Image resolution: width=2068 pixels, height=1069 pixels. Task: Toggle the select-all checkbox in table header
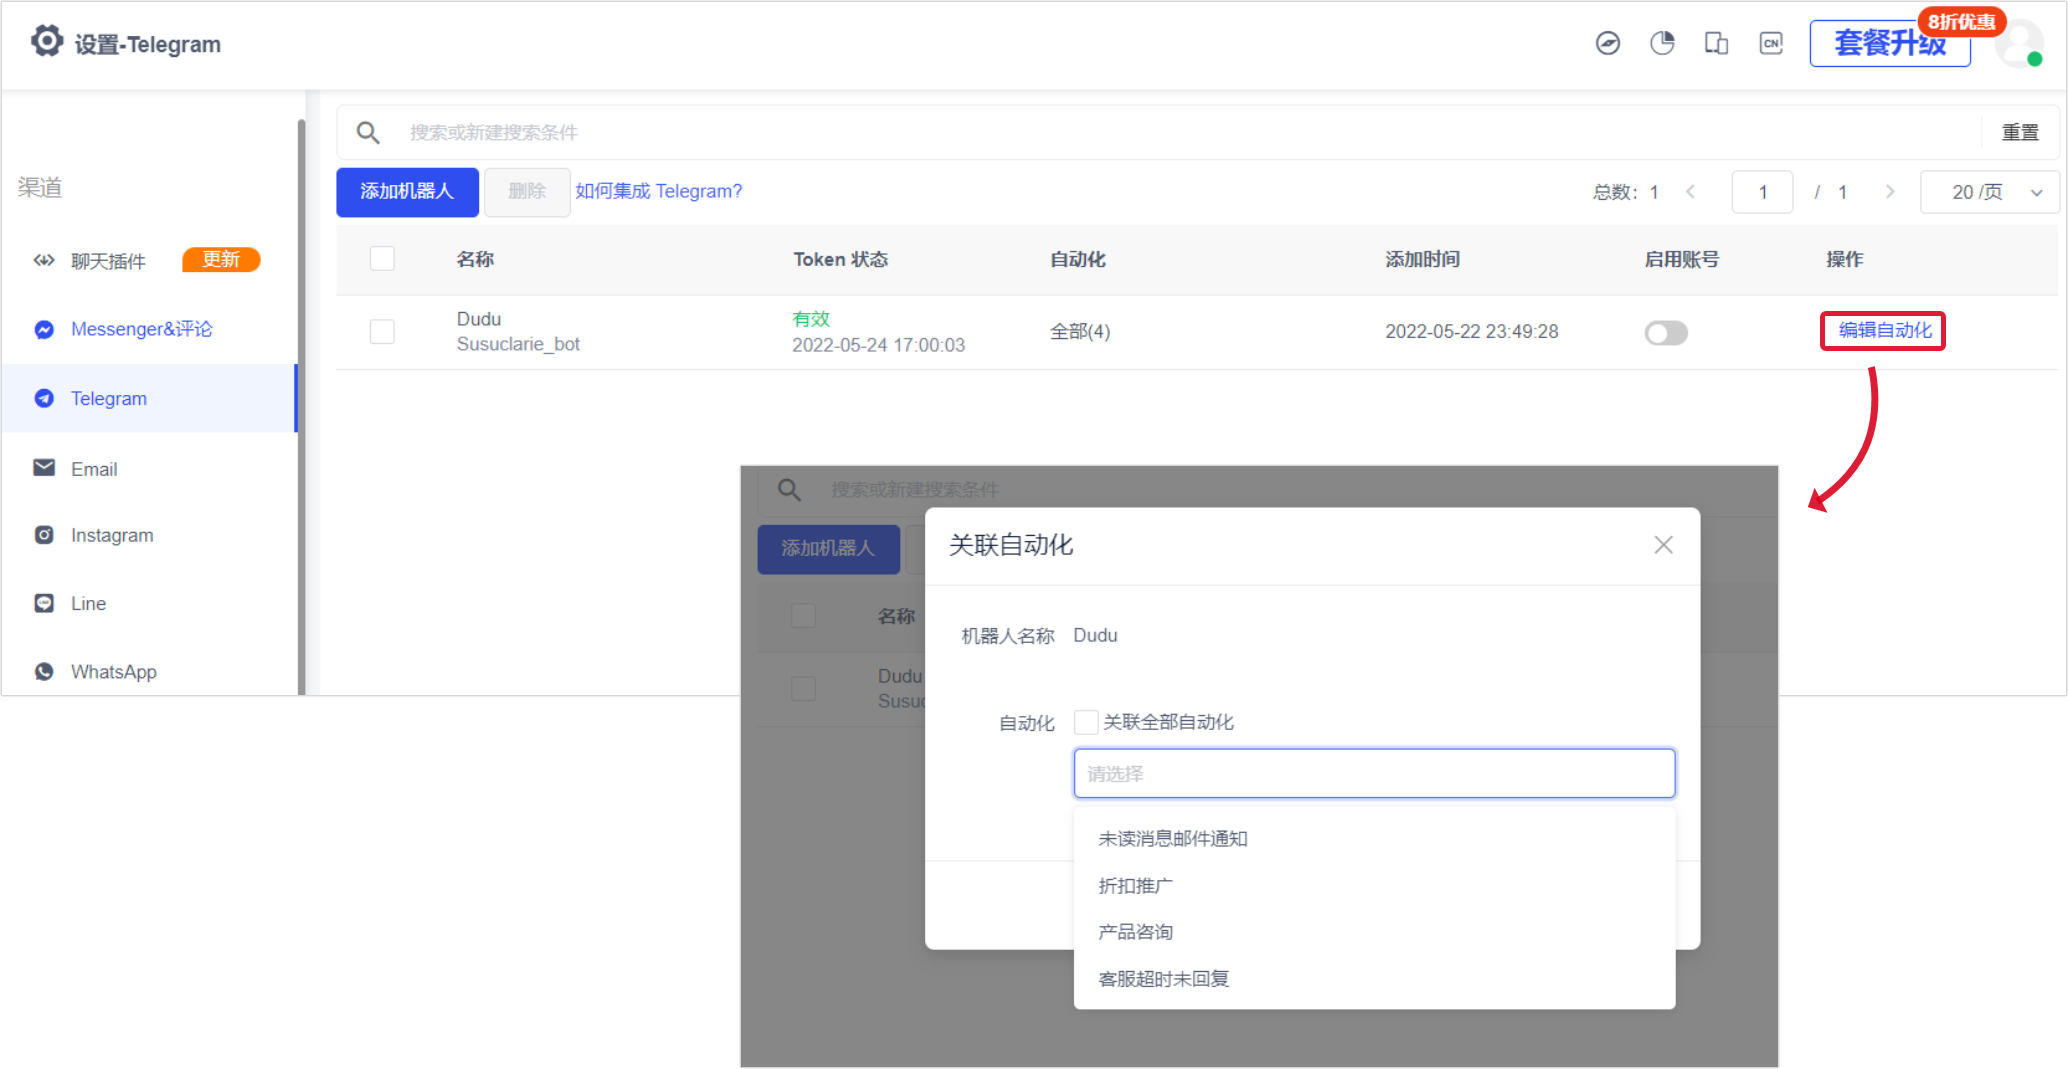tap(382, 259)
